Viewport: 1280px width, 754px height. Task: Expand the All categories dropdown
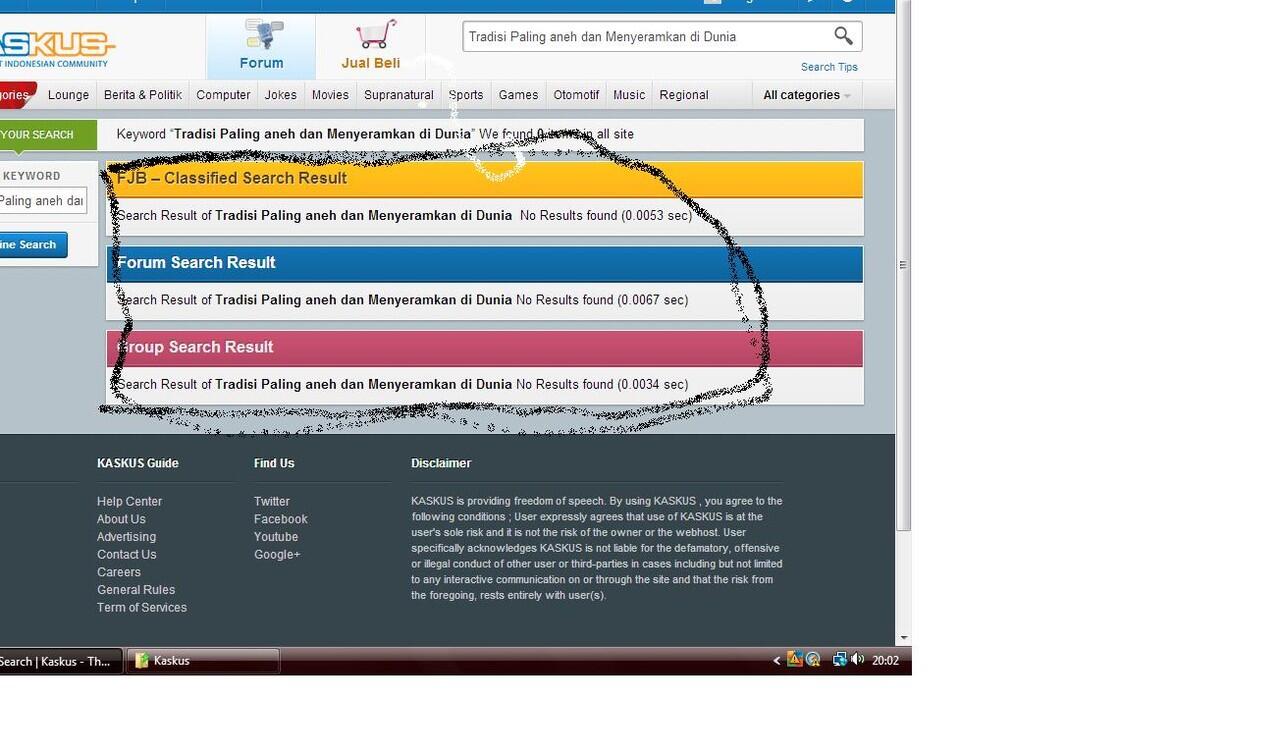tap(807, 95)
